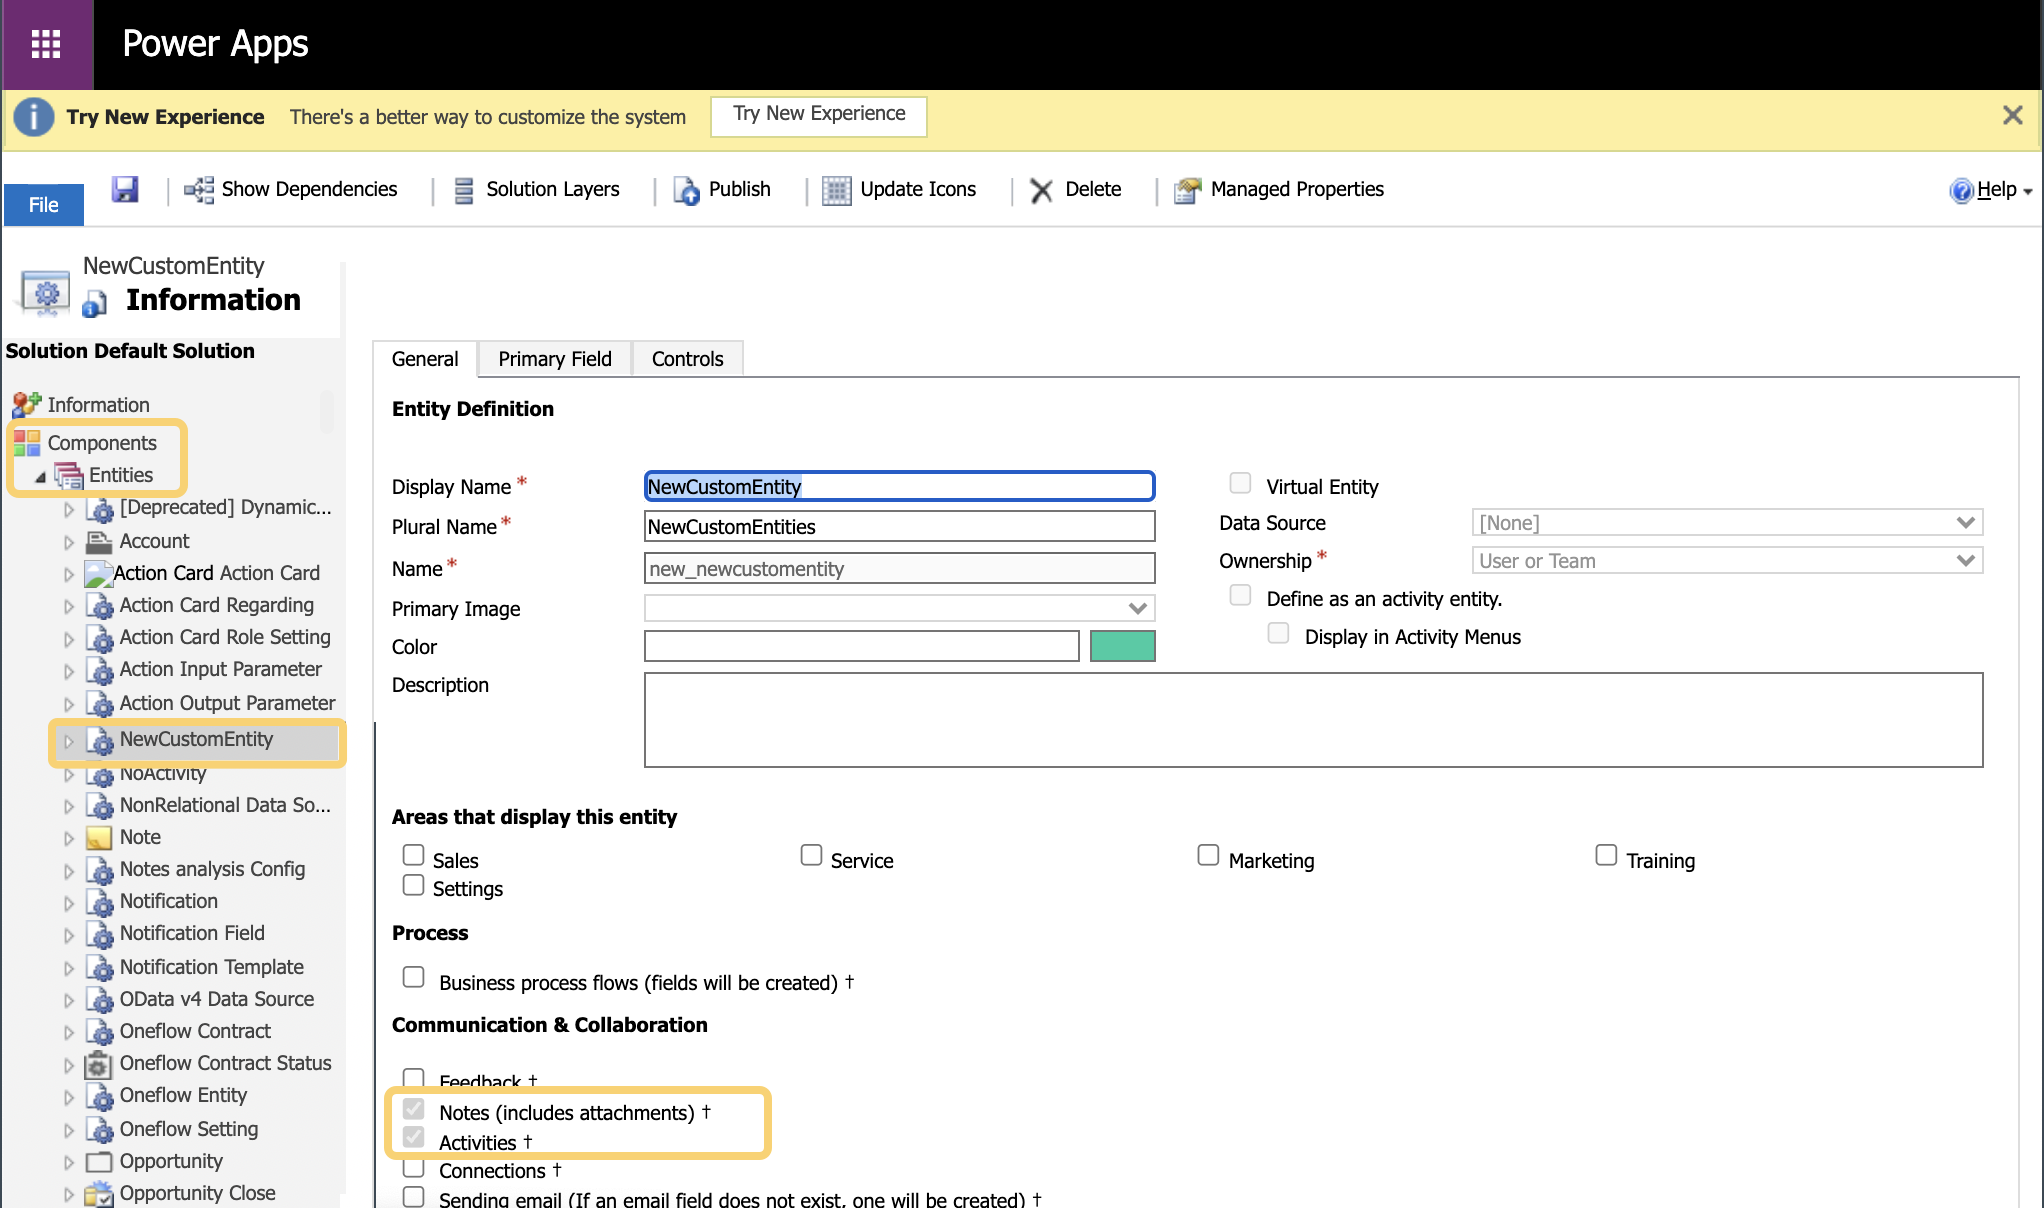Open the Help dropdown arrow
This screenshot has width=2044, height=1208.
click(x=2027, y=191)
